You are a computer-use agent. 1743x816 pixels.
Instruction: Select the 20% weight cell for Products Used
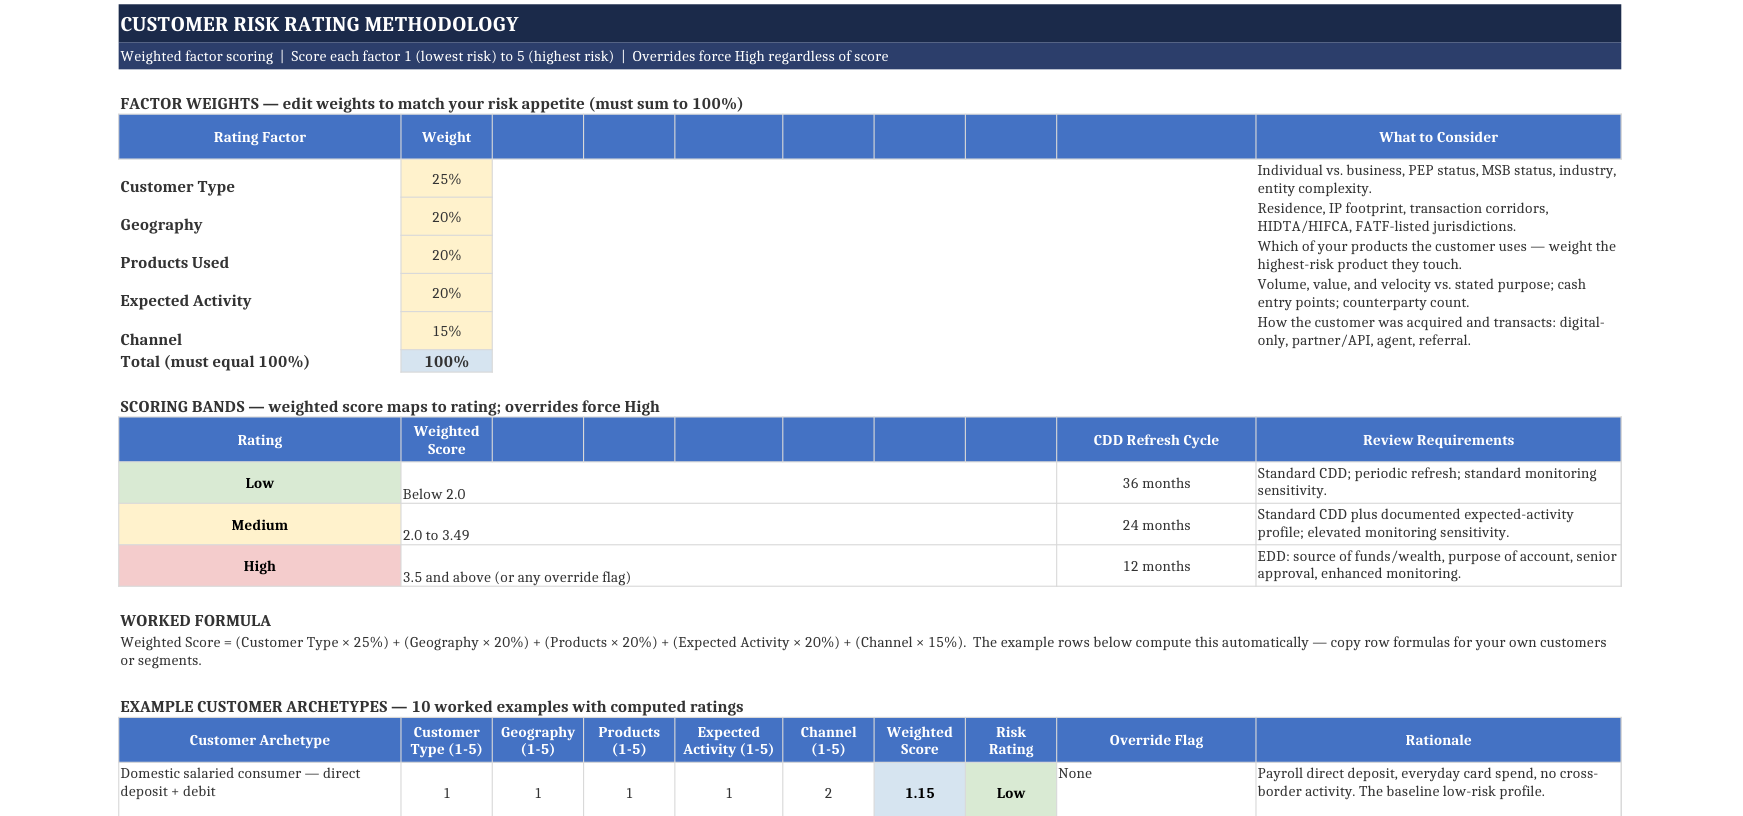[x=446, y=255]
